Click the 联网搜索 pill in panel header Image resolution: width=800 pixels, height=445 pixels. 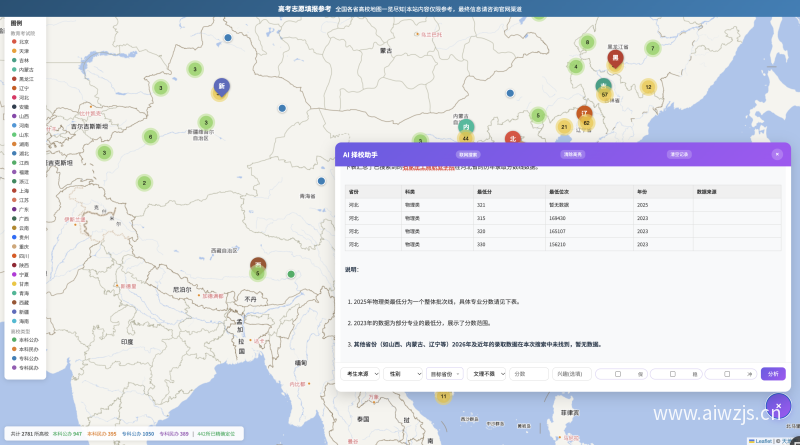point(468,154)
